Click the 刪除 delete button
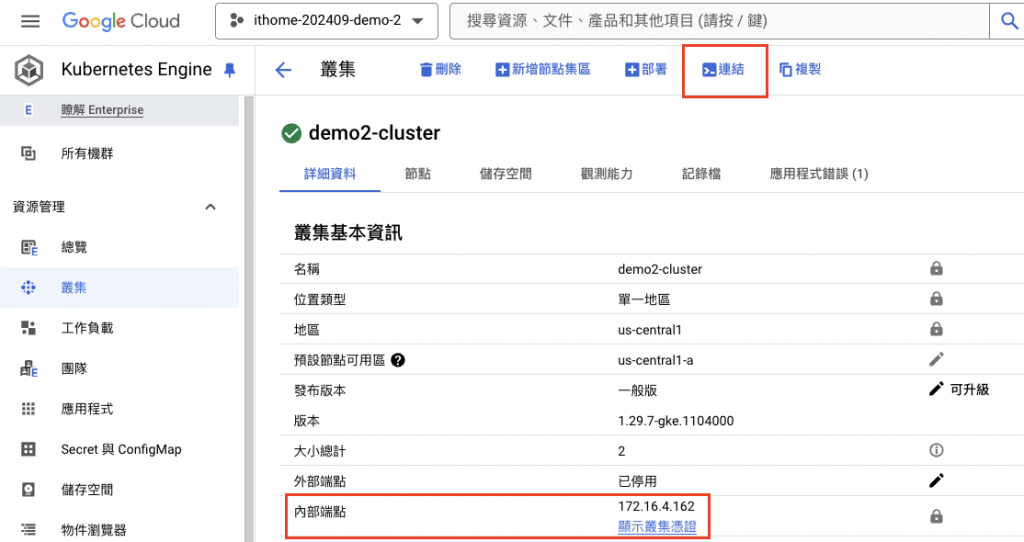 (x=440, y=69)
